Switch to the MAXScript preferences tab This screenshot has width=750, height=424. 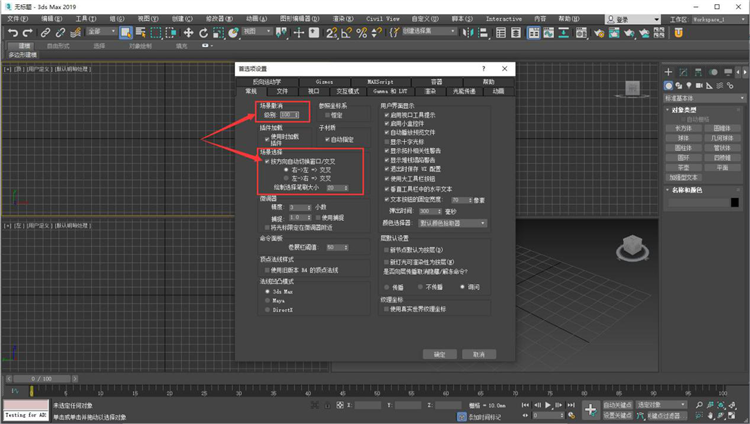380,82
